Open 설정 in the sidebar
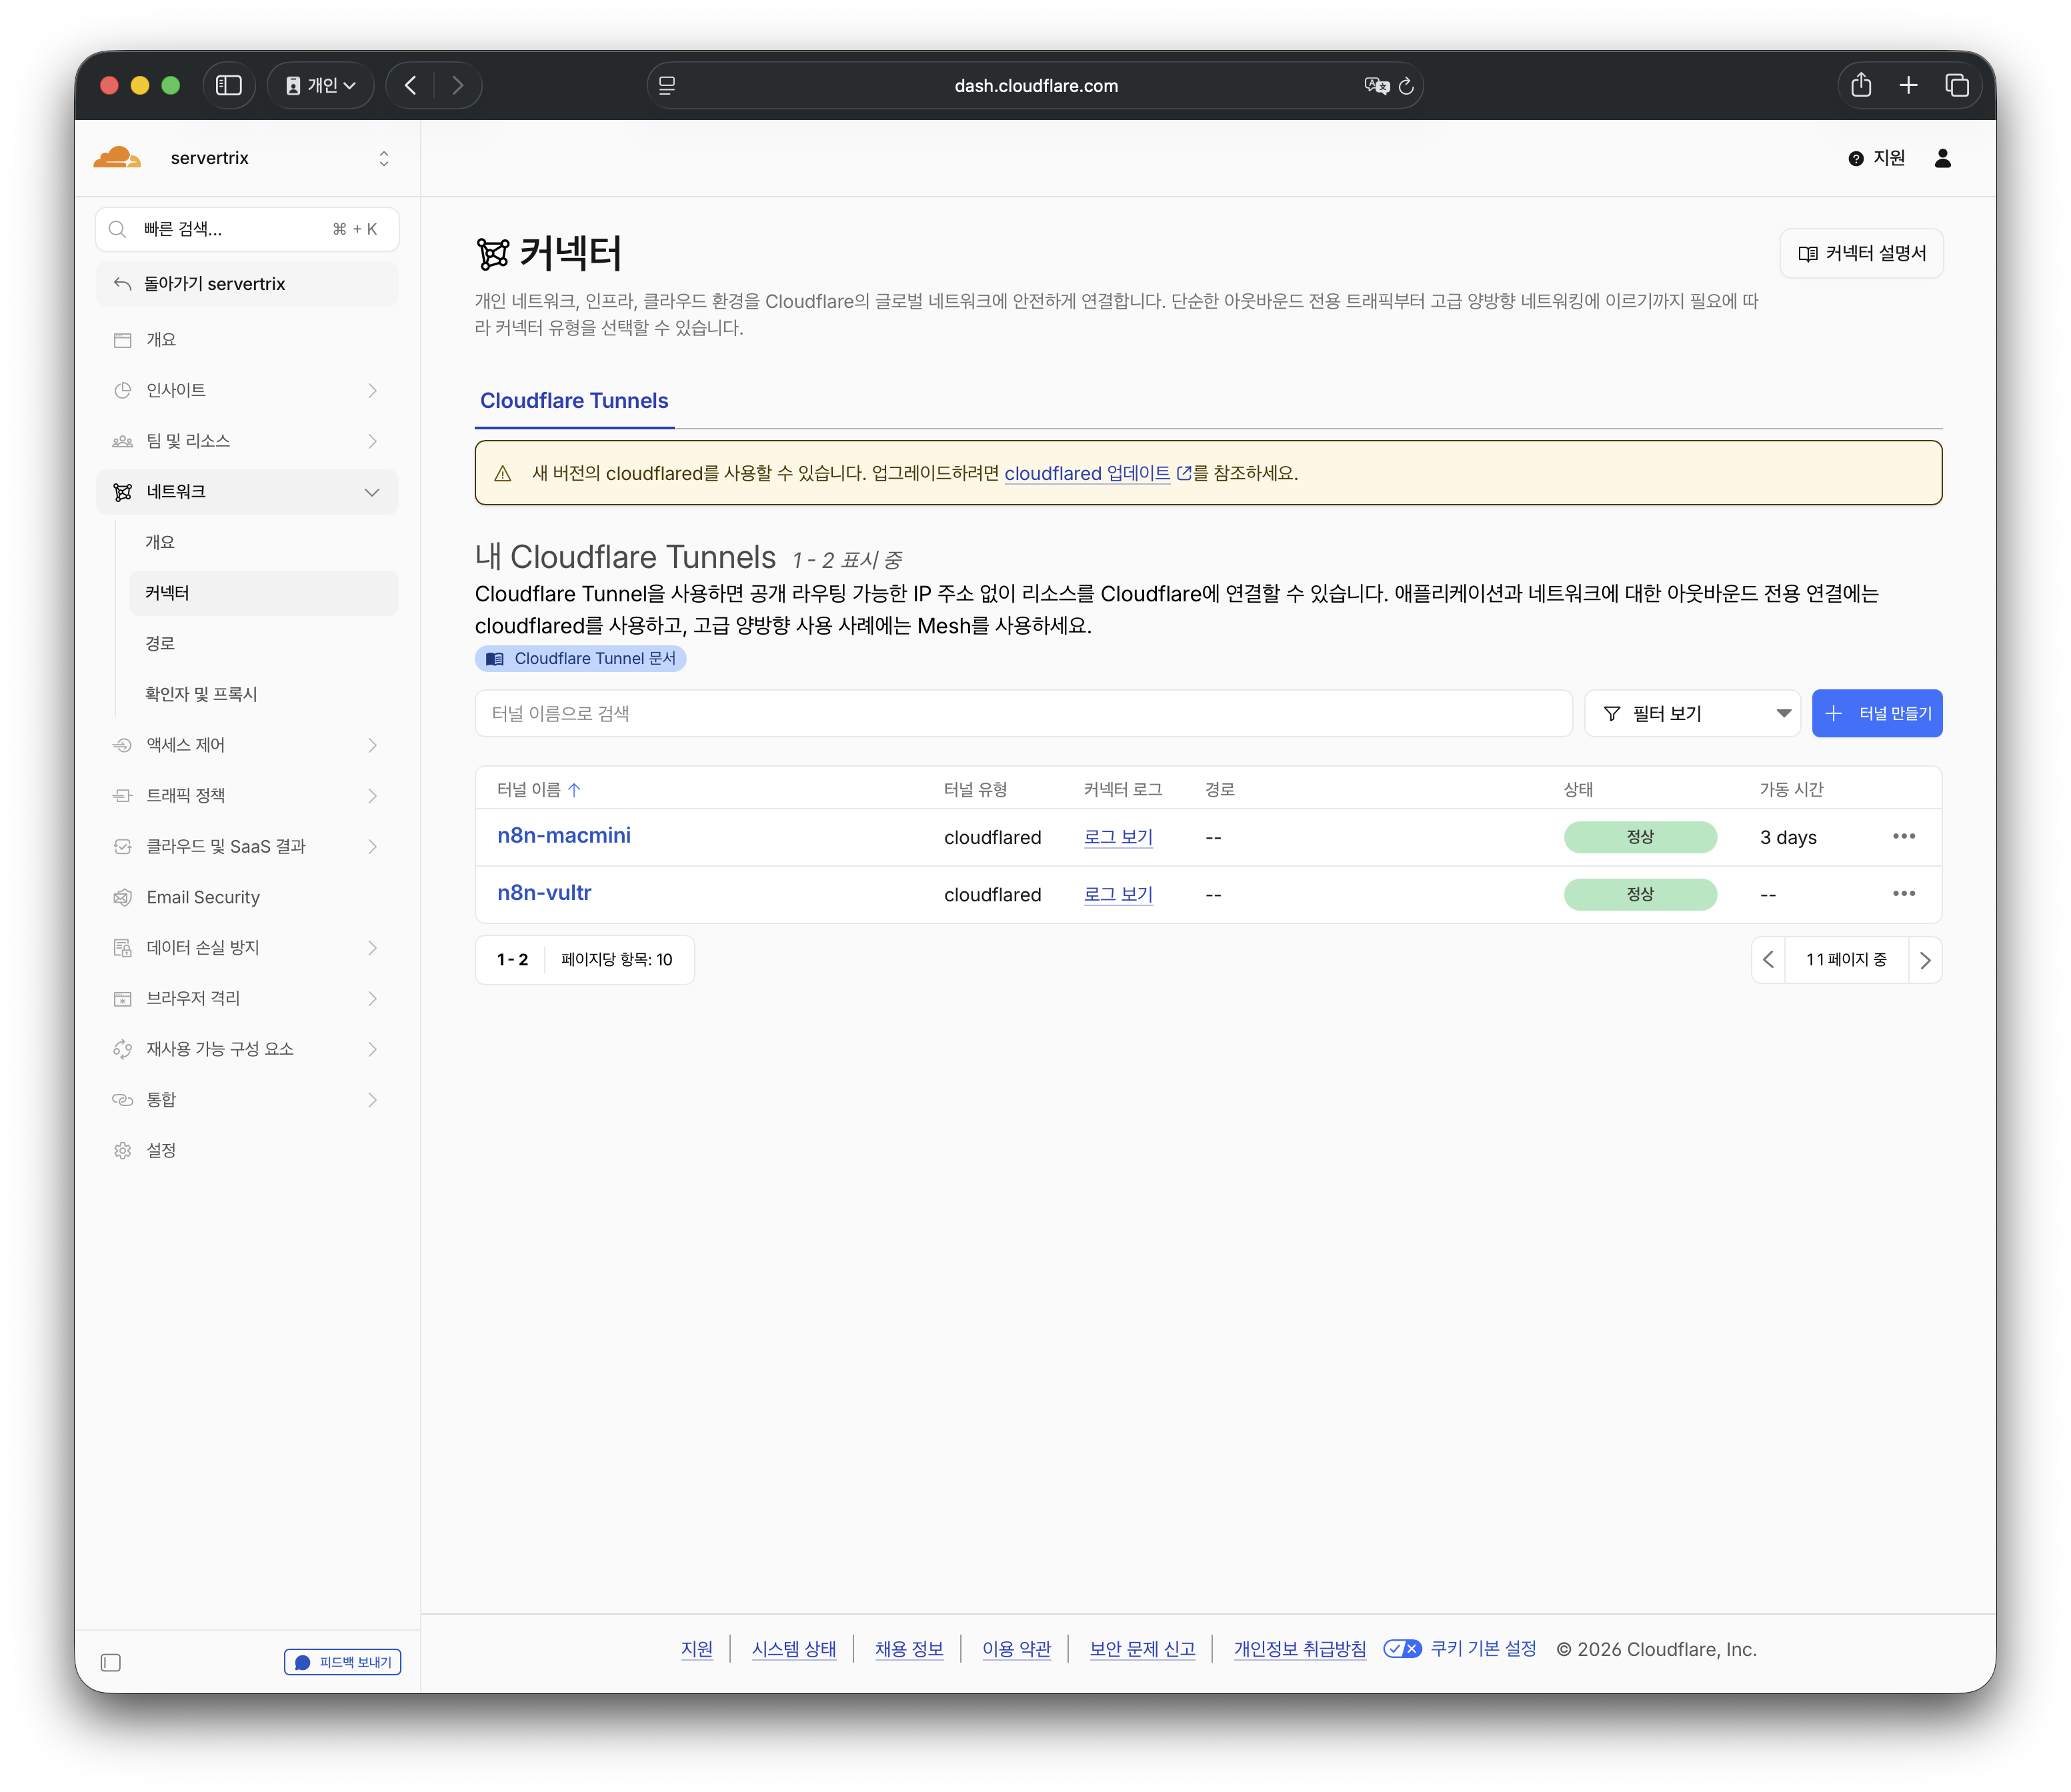 (x=247, y=1151)
